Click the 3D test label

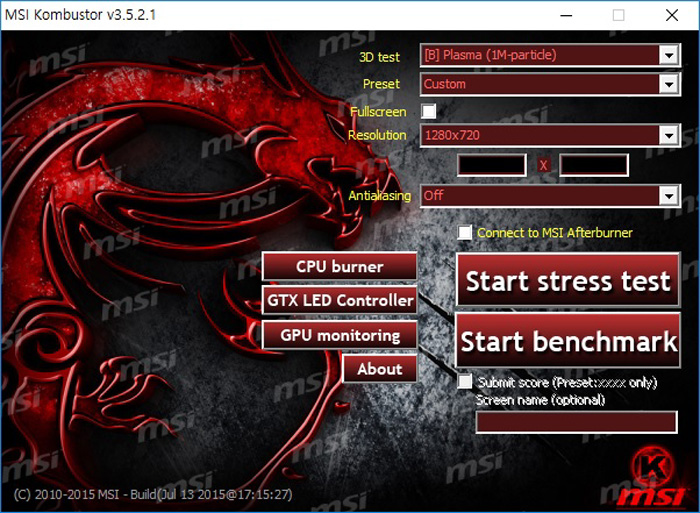coord(379,57)
